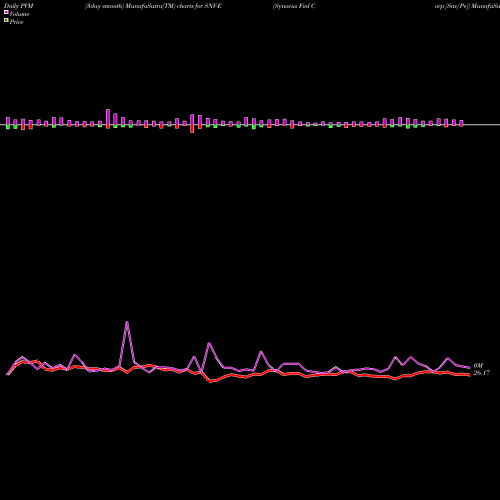500x500 pixels.
Task: Click the Price legend color swatch
Action: (x=6, y=21)
